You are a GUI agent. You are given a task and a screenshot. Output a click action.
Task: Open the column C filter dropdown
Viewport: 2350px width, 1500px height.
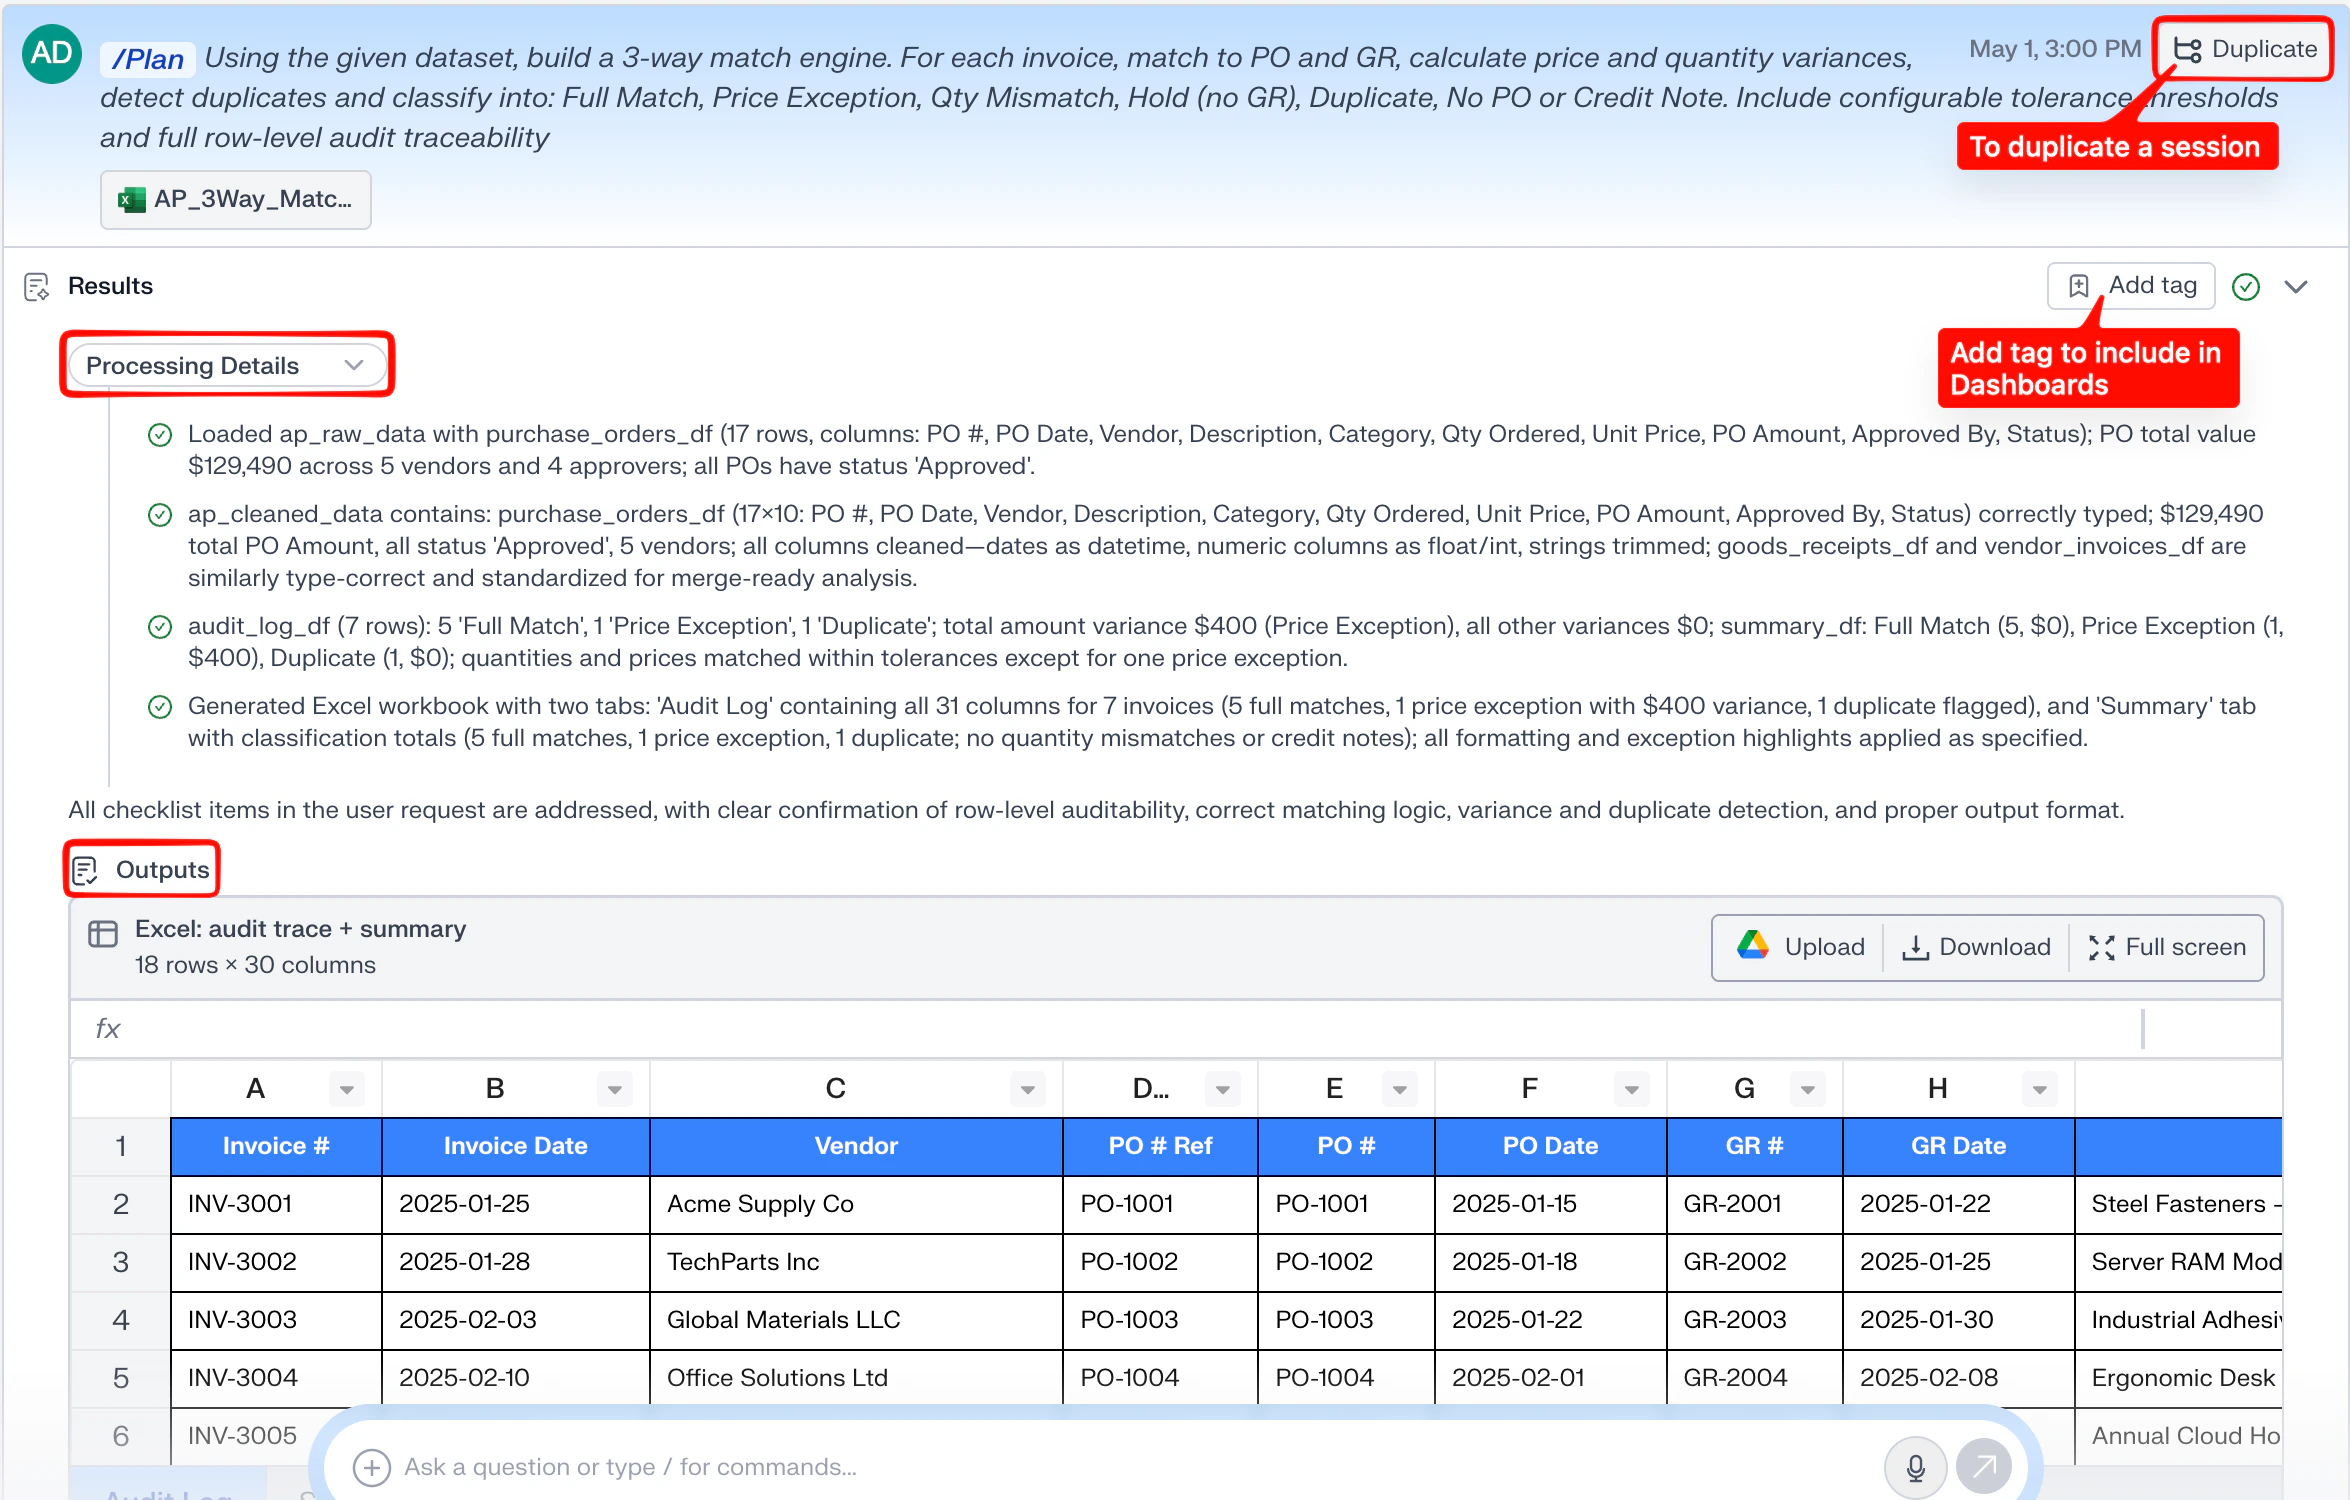[x=1027, y=1089]
